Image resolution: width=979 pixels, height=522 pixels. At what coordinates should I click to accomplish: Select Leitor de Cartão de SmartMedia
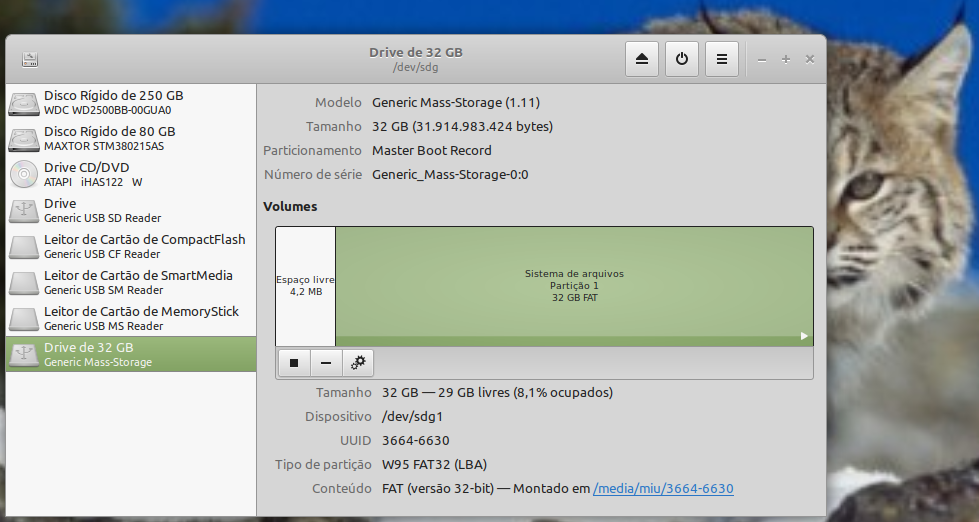coord(131,282)
